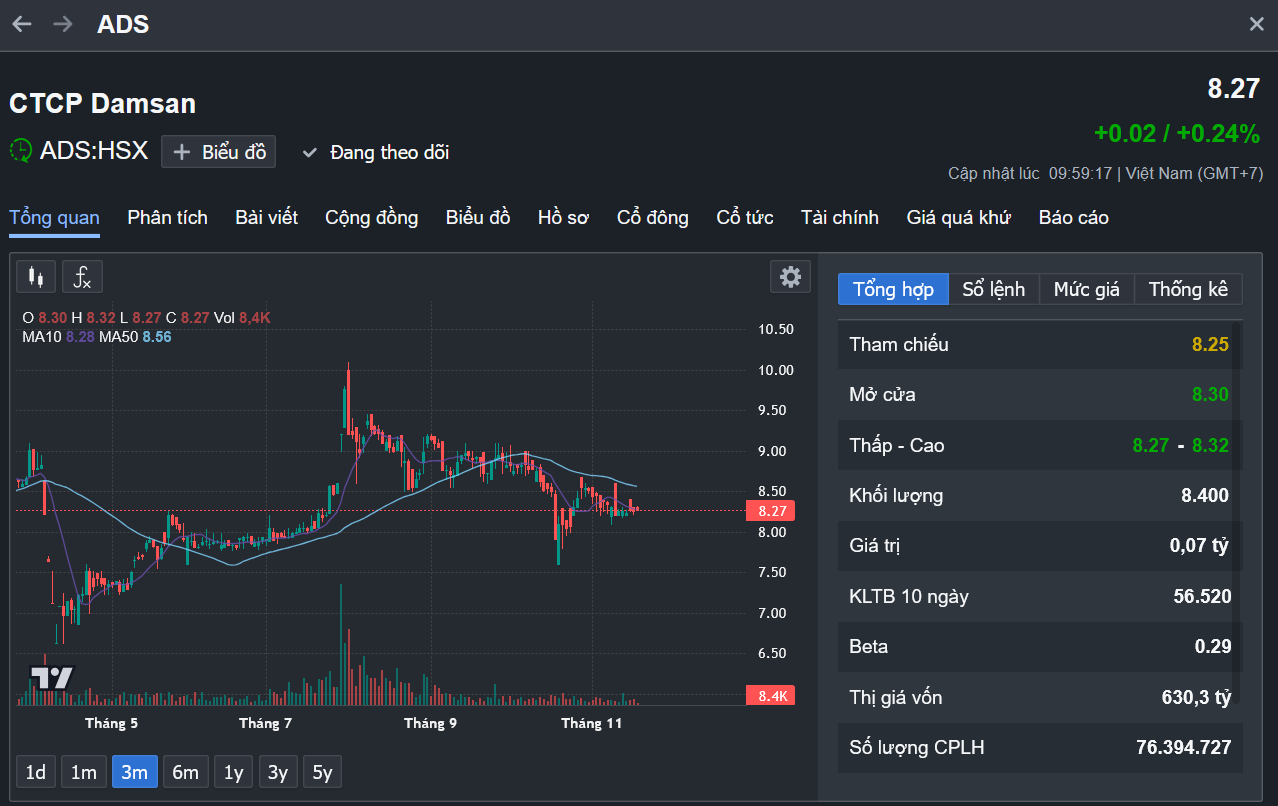Screen dimensions: 1278x806
Task: Click the ADS:HSX ticker symbol
Action: [94, 151]
